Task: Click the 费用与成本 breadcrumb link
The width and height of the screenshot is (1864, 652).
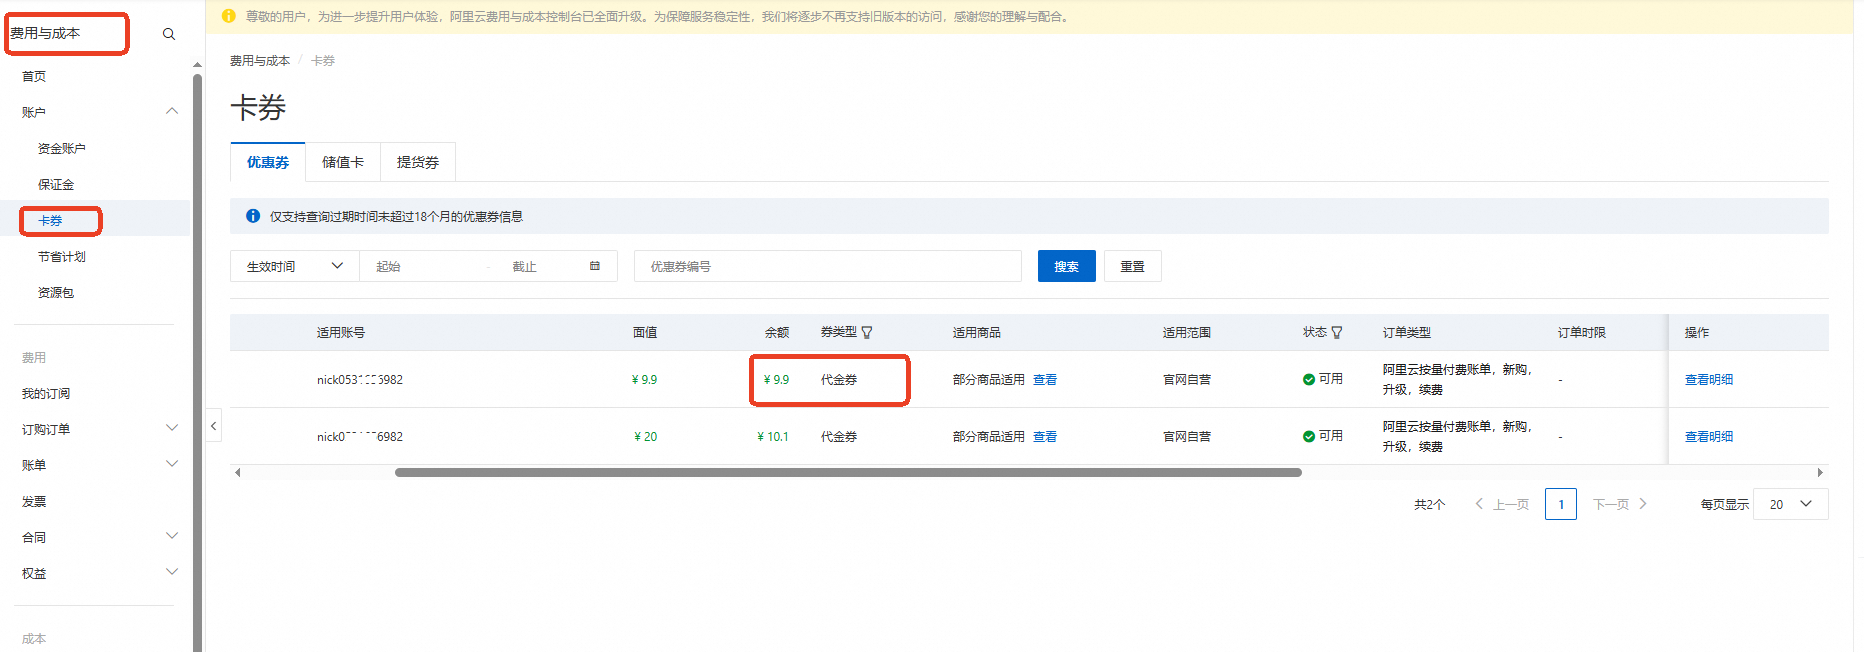Action: [260, 60]
